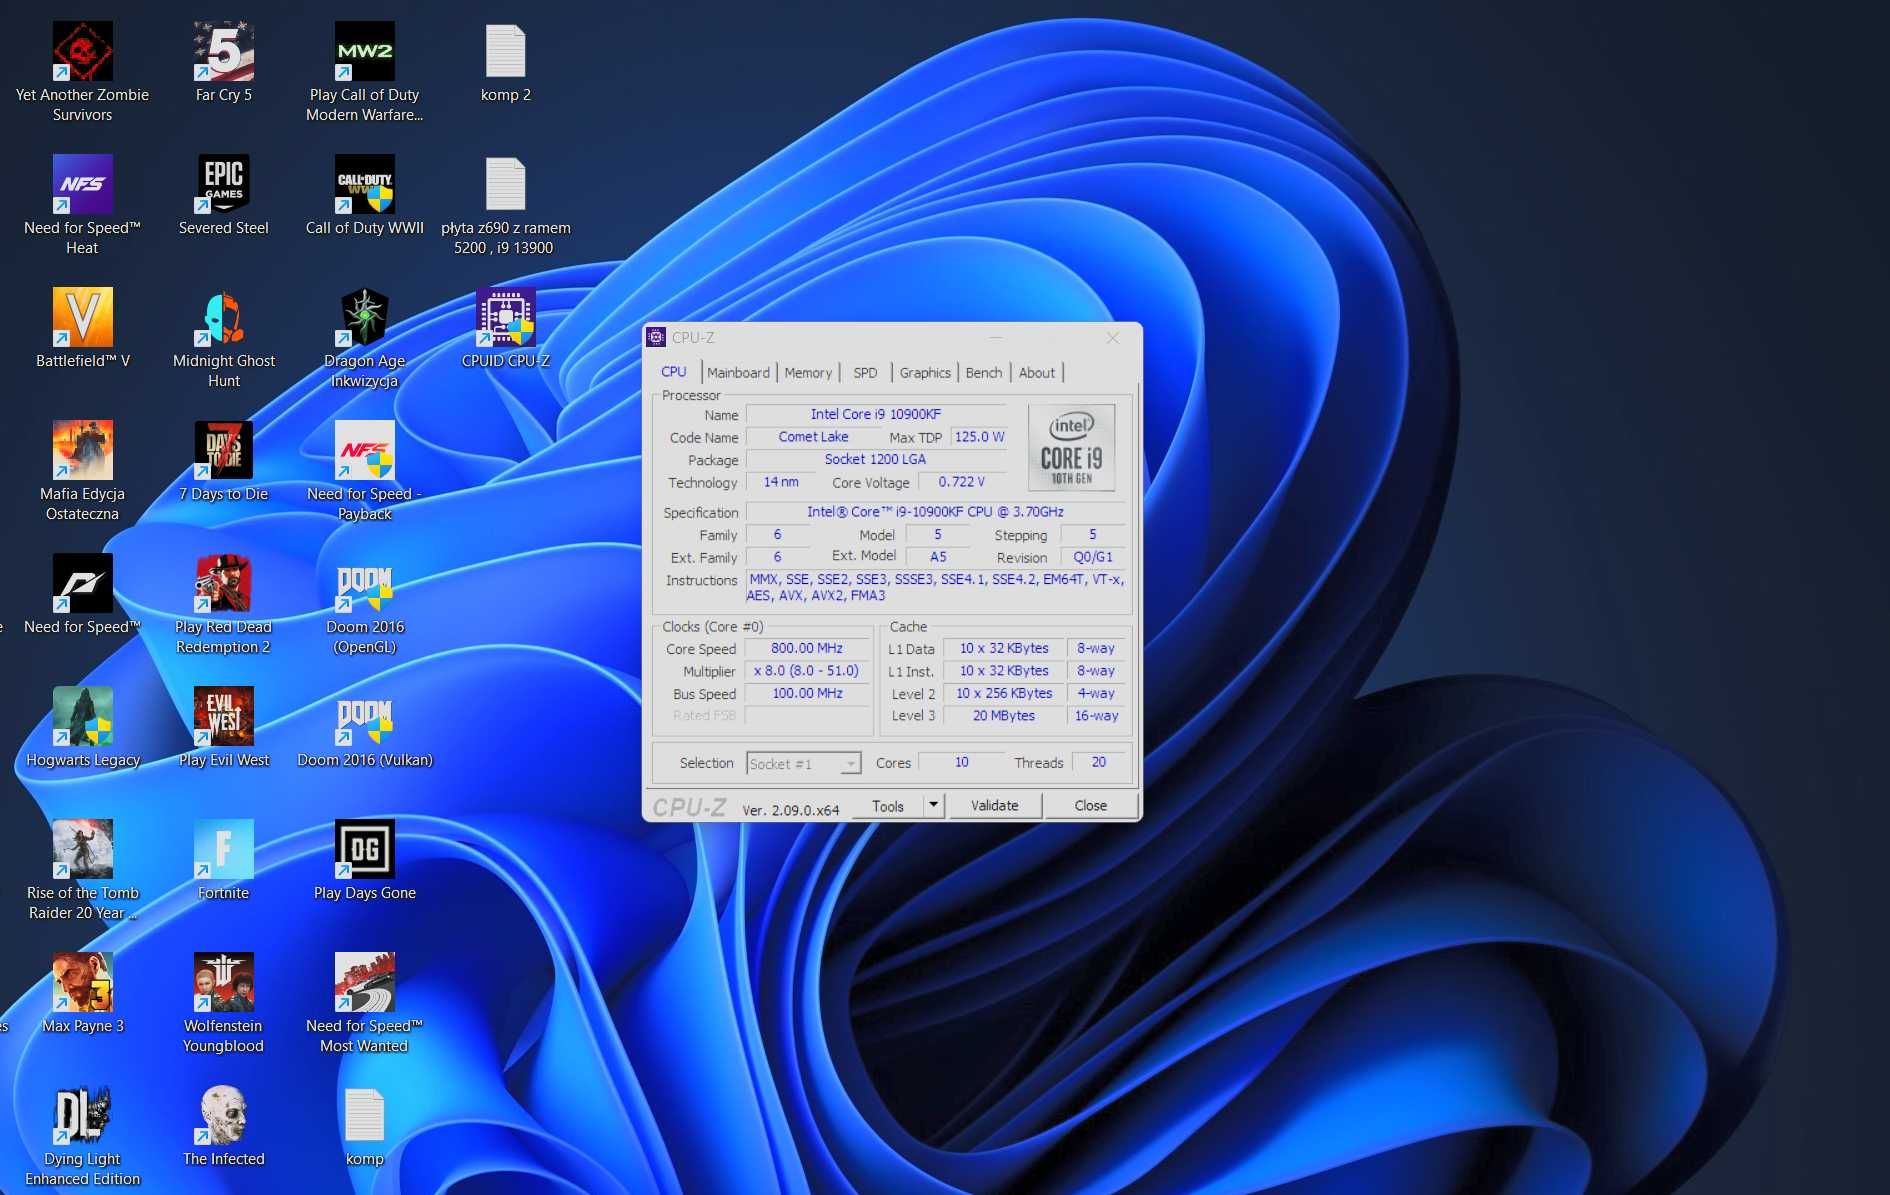
Task: Open the Socket #1 selection dropdown
Action: [803, 763]
